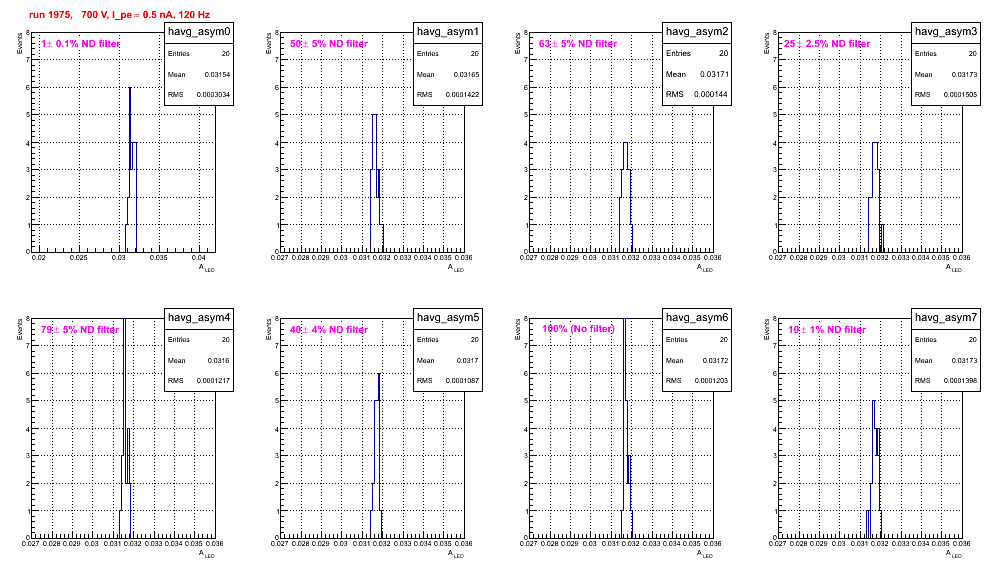
Task: Click the blue histogram in the 40± 4% plot
Action: pyautogui.click(x=377, y=458)
